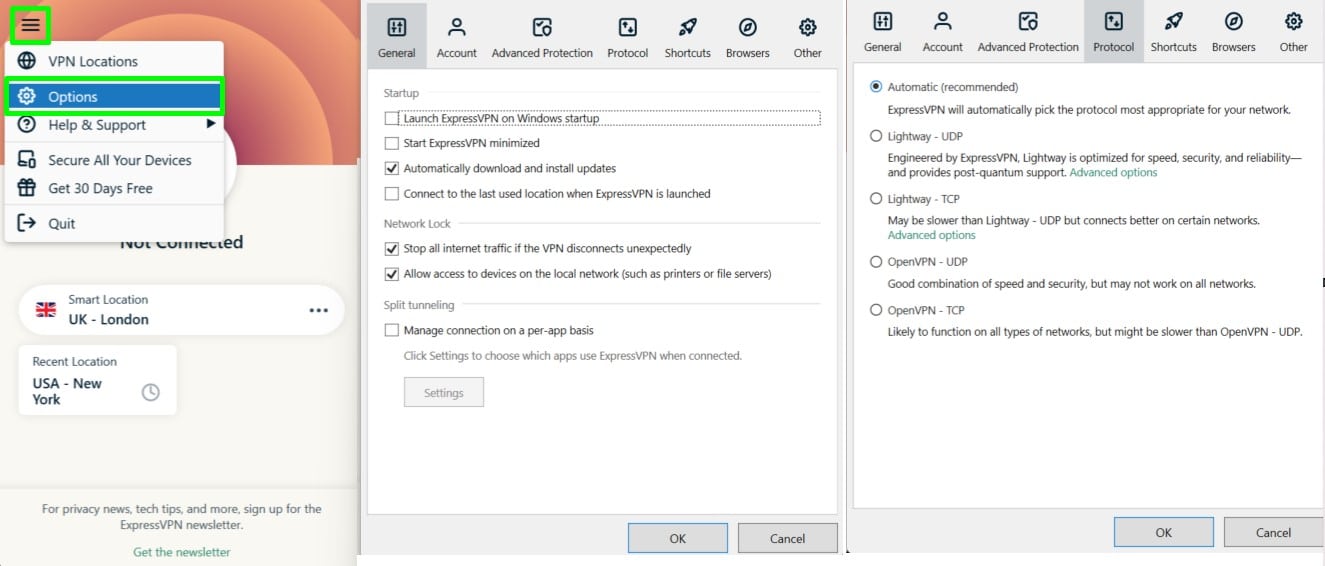
Task: Click the globe icon beside VPN Locations
Action: point(28,61)
